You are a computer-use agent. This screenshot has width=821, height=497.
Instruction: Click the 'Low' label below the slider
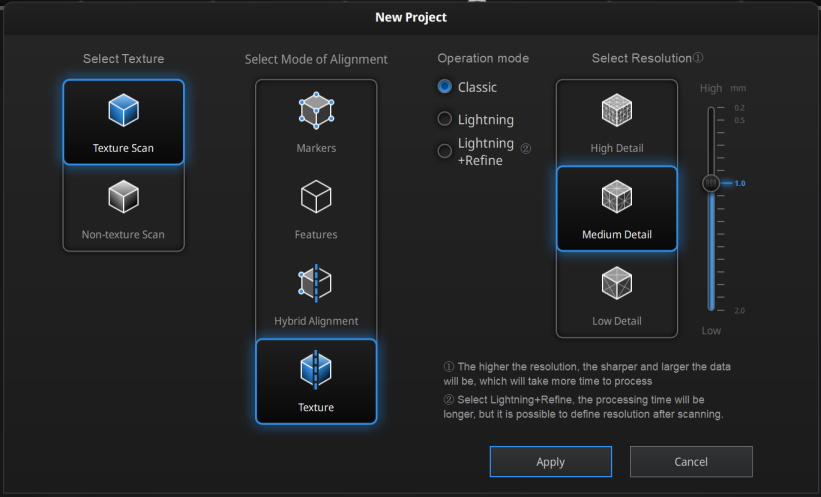pos(711,330)
